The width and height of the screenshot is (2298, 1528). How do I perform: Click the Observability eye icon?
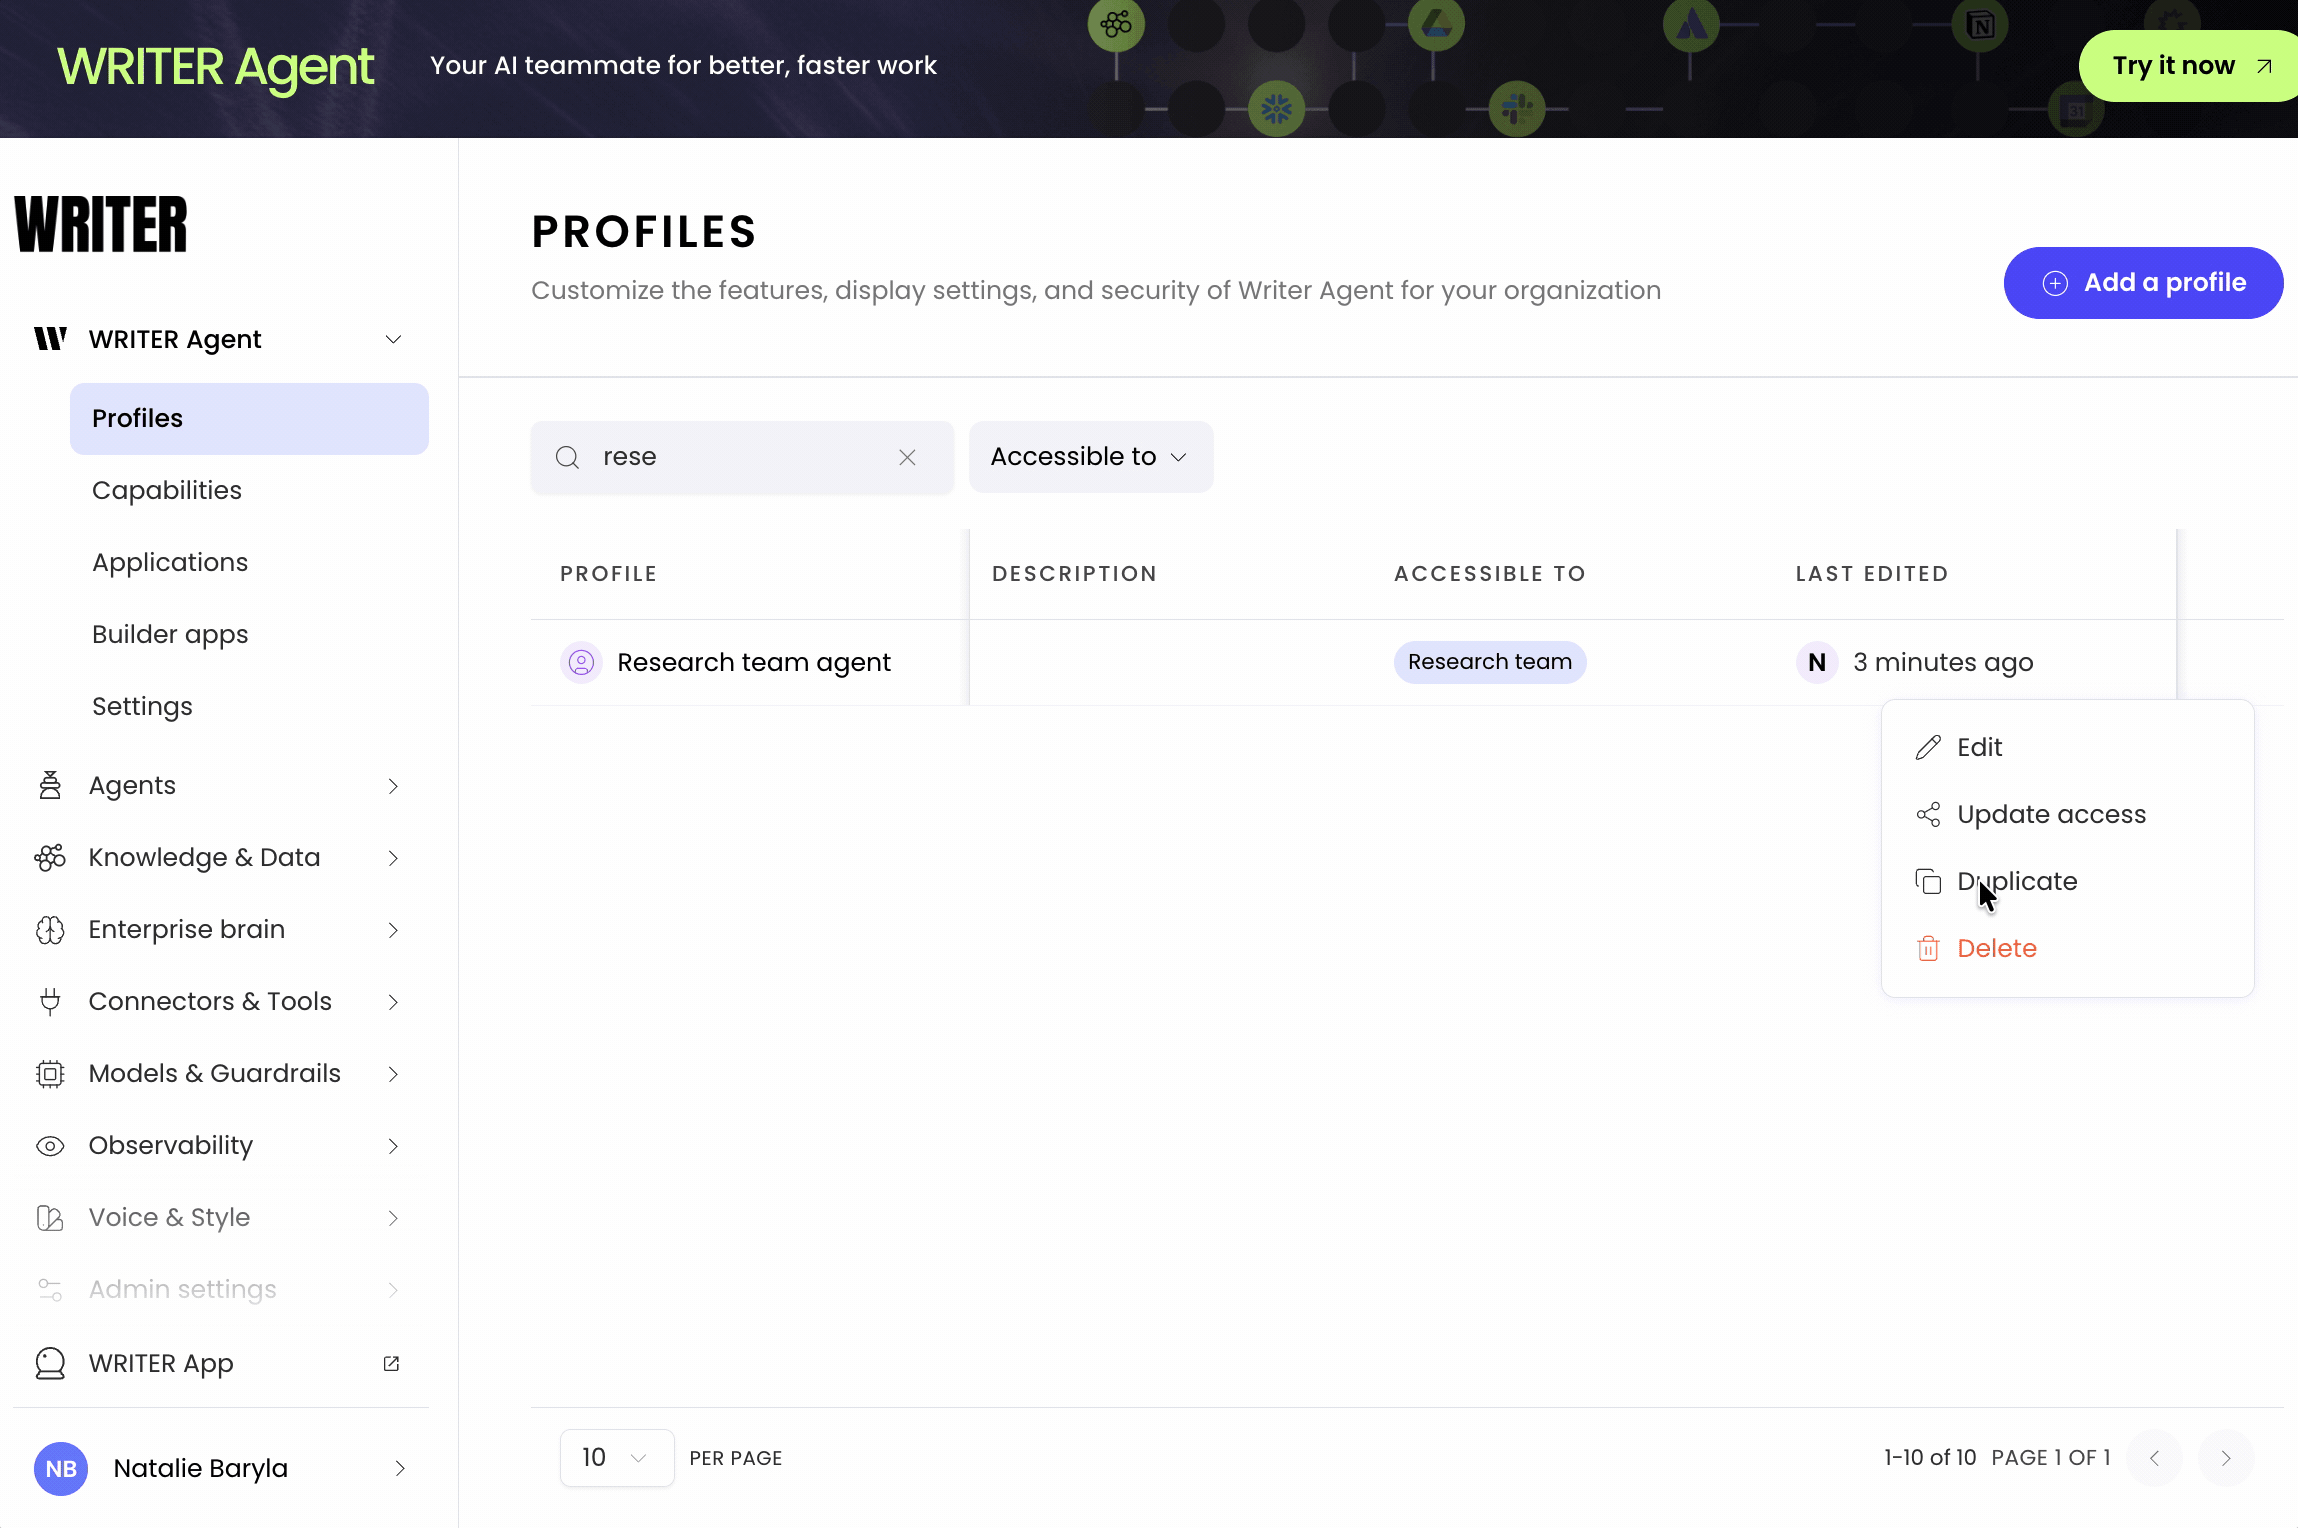click(50, 1146)
